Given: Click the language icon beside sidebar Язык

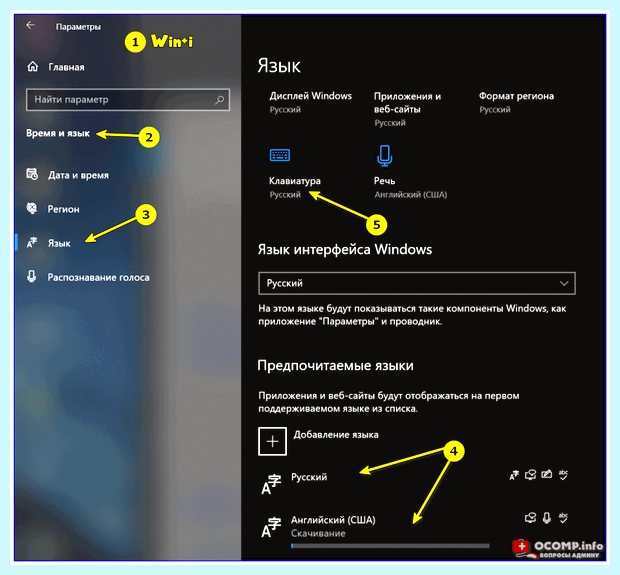Looking at the screenshot, I should (32, 242).
